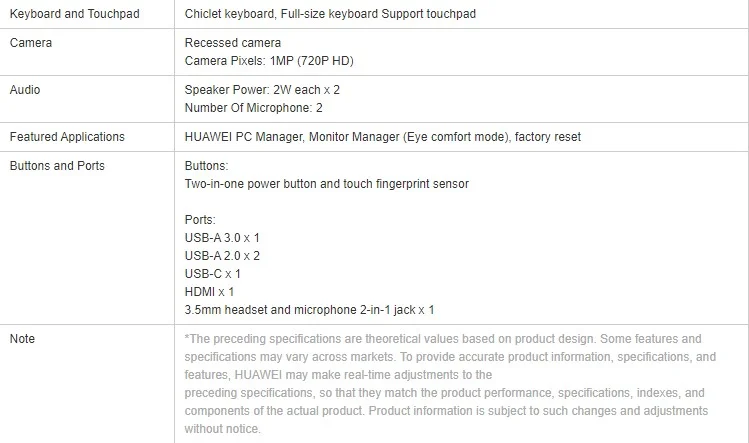Select the "Featured Applications" row label
This screenshot has width=749, height=443.
point(67,137)
